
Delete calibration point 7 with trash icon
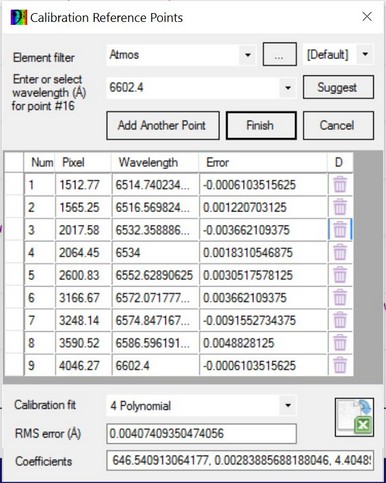(340, 320)
